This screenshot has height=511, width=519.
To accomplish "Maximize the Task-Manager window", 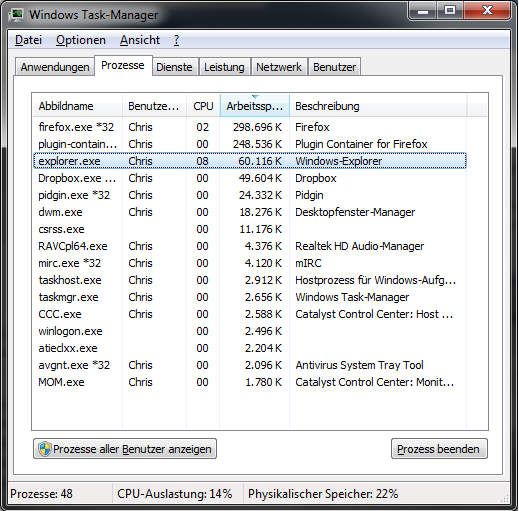I will pos(450,11).
